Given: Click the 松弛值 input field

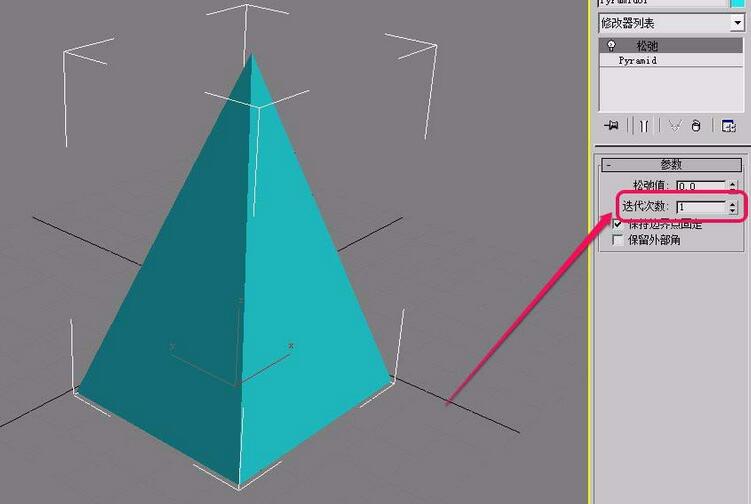Looking at the screenshot, I should pos(701,186).
